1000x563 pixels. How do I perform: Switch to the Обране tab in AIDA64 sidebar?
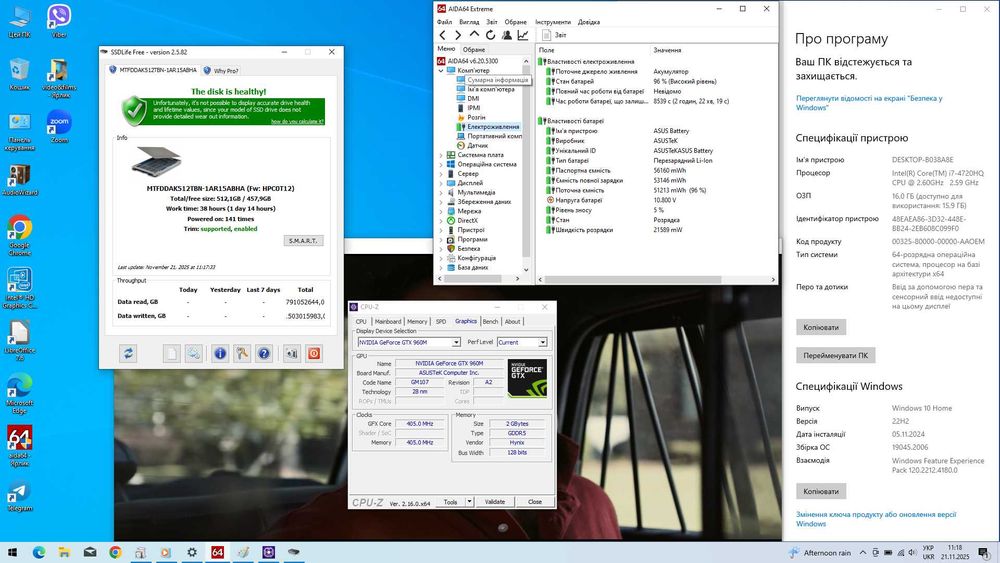point(474,49)
